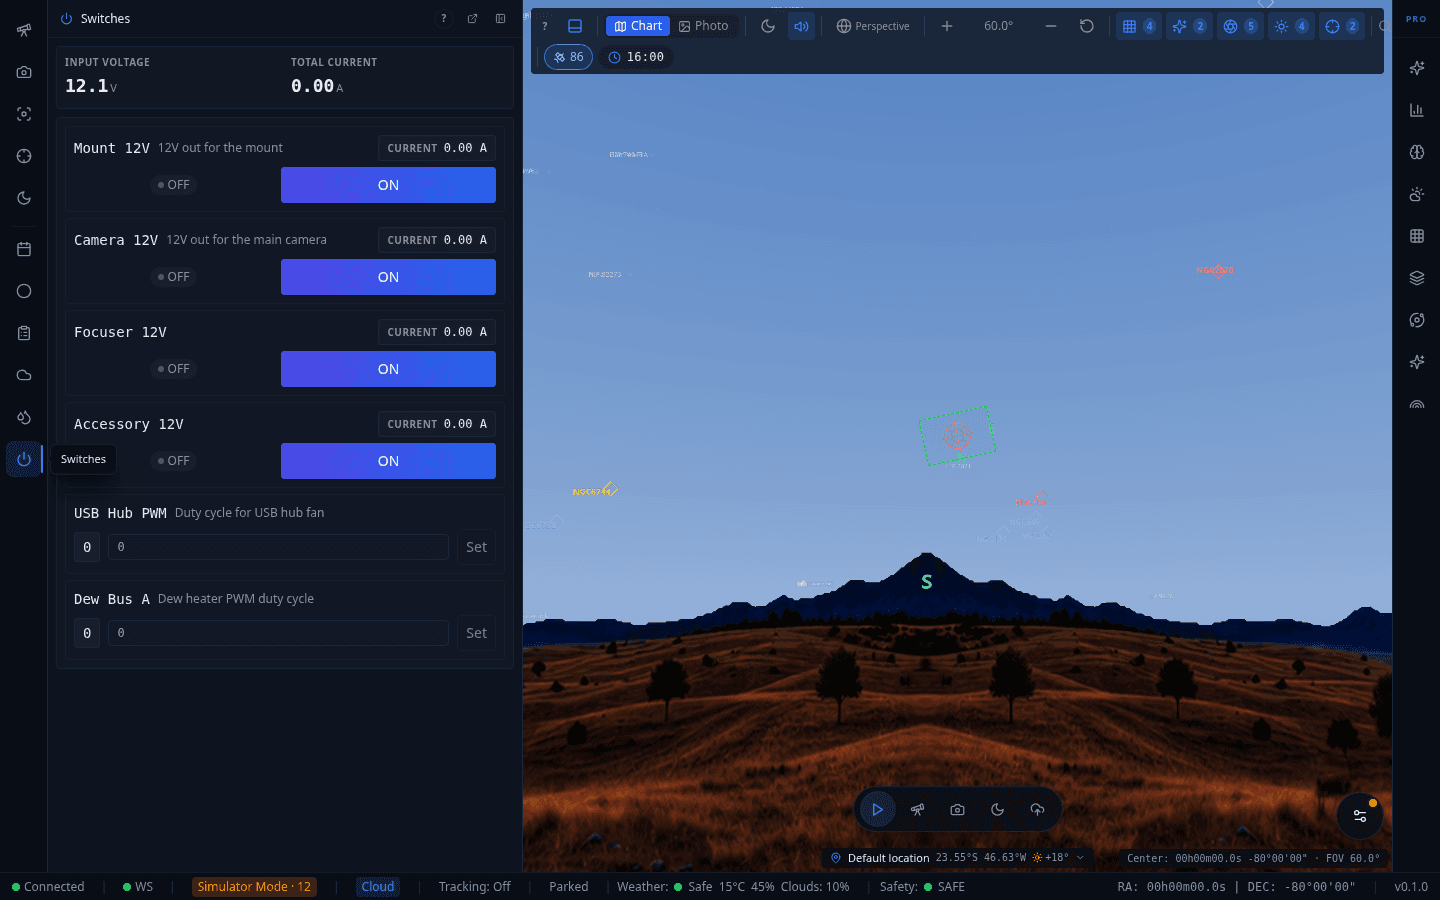Switch to the Chart tab
The image size is (1440, 900).
click(x=638, y=26)
